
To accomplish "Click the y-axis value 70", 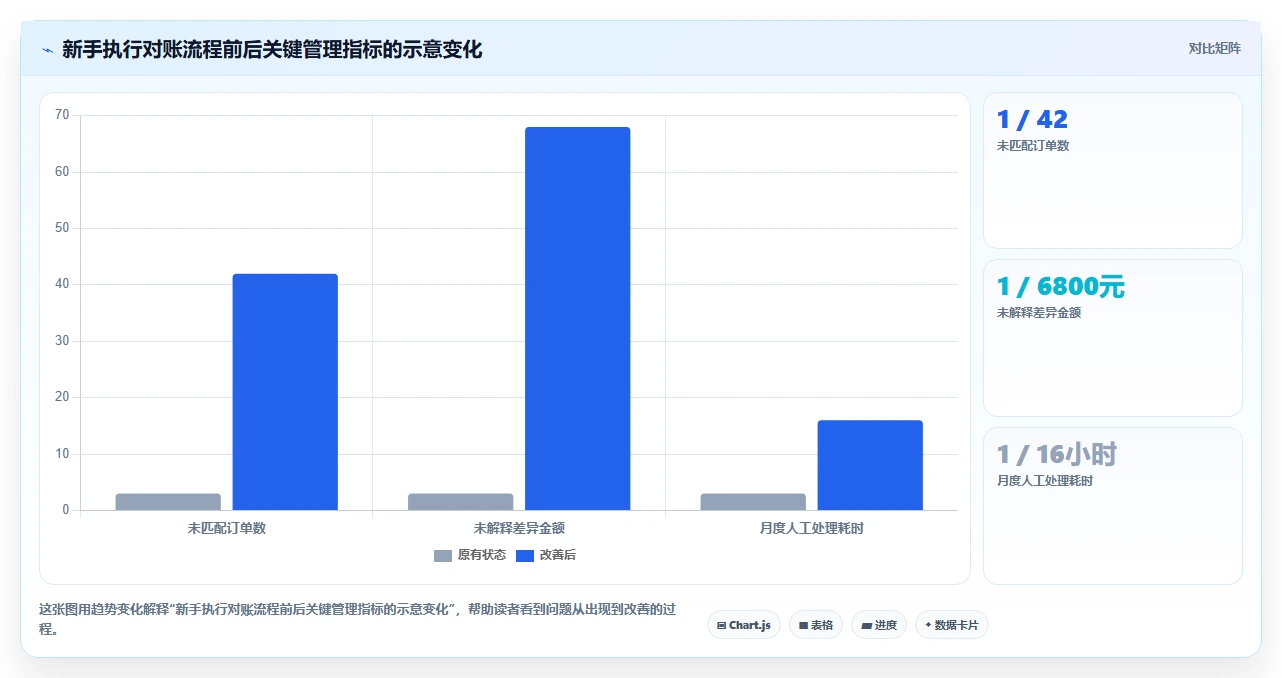I will [62, 115].
